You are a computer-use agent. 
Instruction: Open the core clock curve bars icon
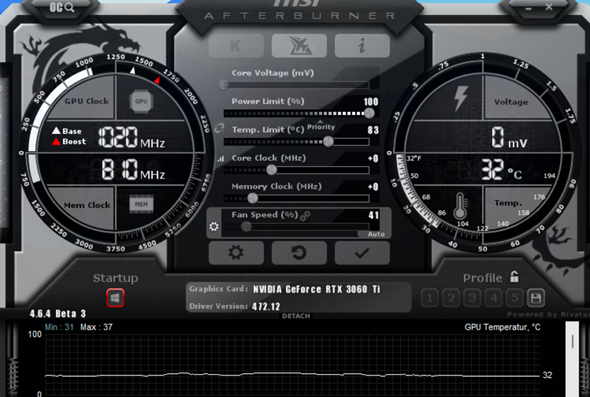(x=221, y=159)
